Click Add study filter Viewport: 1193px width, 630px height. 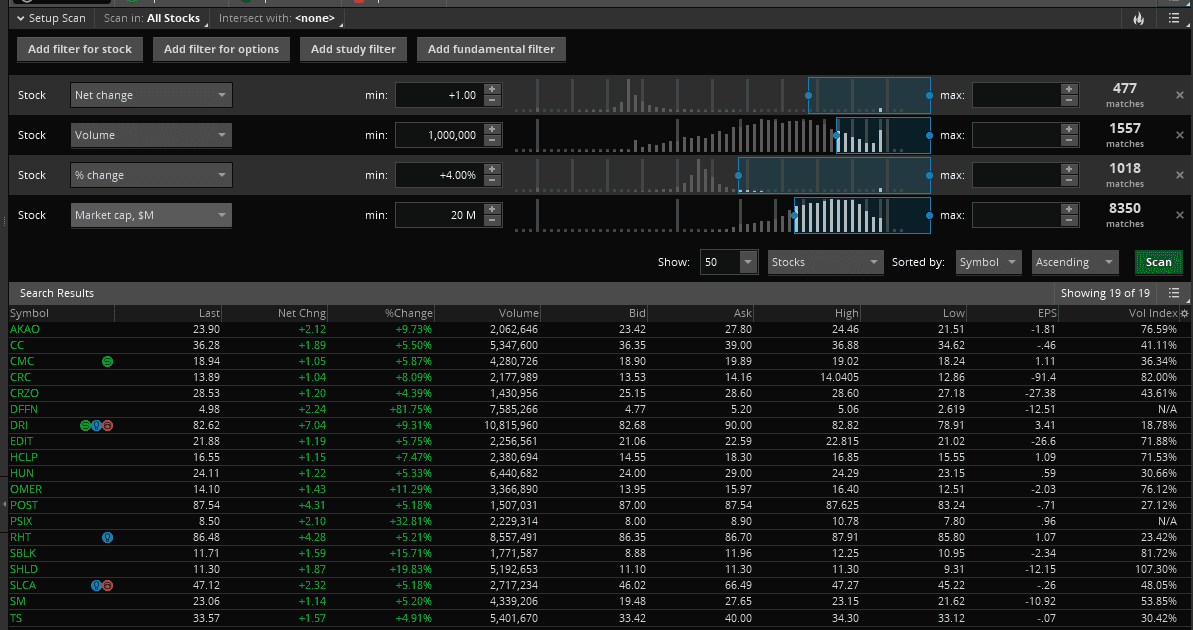click(353, 49)
